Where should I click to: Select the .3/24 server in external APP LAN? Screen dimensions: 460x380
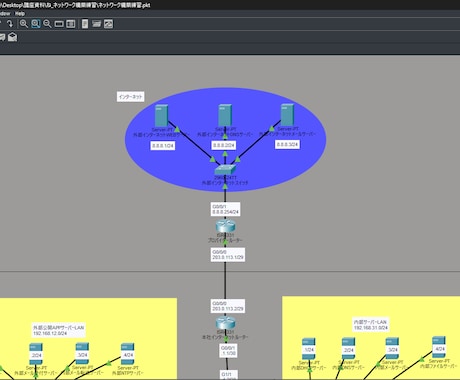[x=82, y=354]
